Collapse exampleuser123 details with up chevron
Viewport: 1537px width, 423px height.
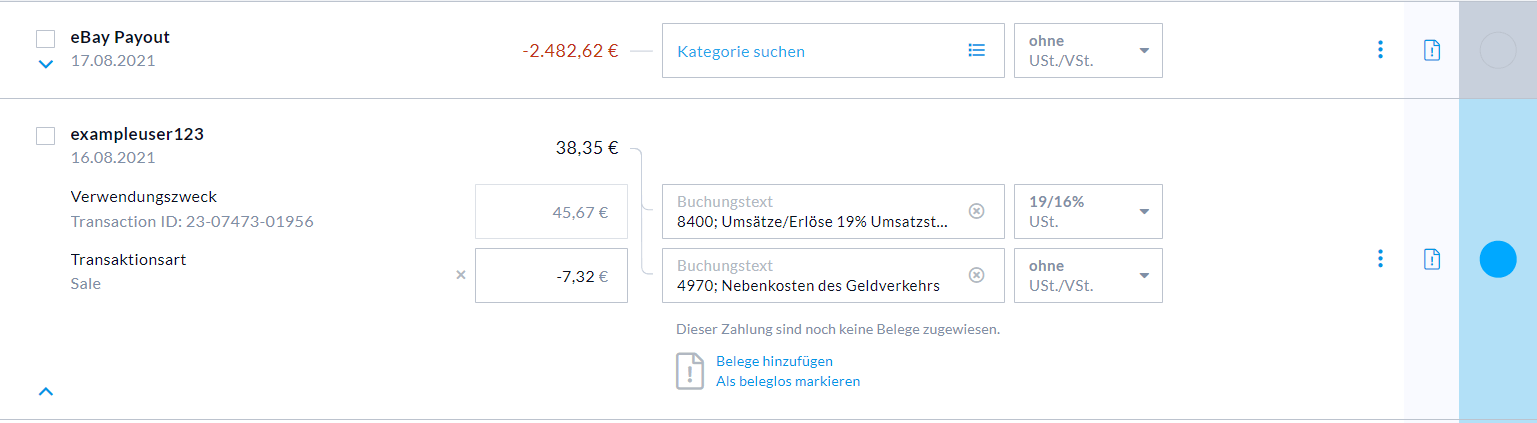[45, 391]
